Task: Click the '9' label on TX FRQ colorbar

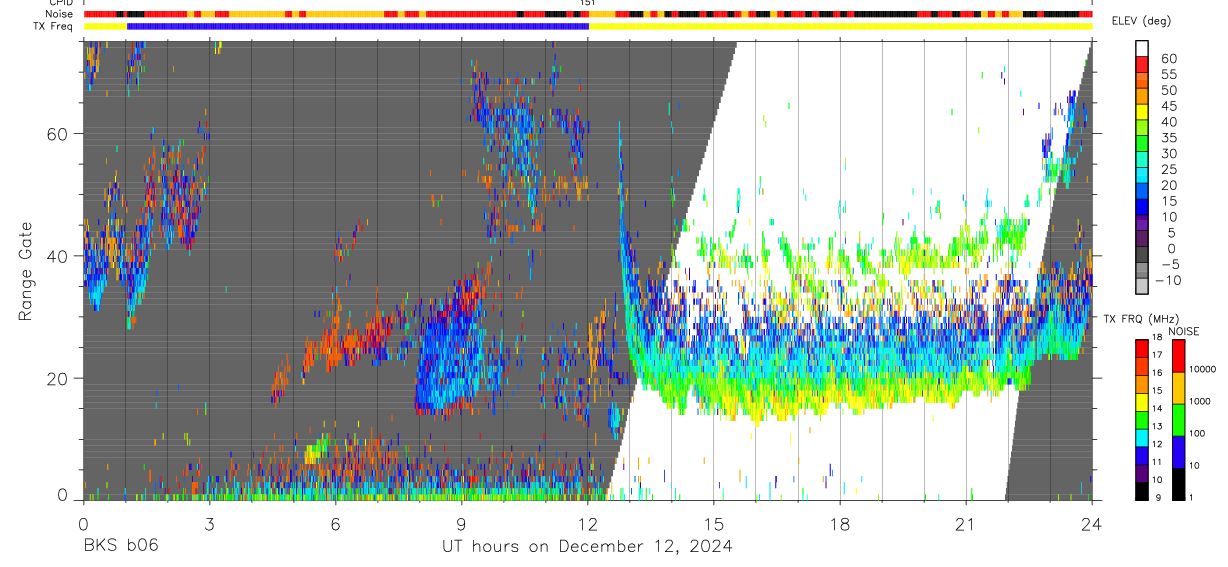Action: click(x=1157, y=498)
